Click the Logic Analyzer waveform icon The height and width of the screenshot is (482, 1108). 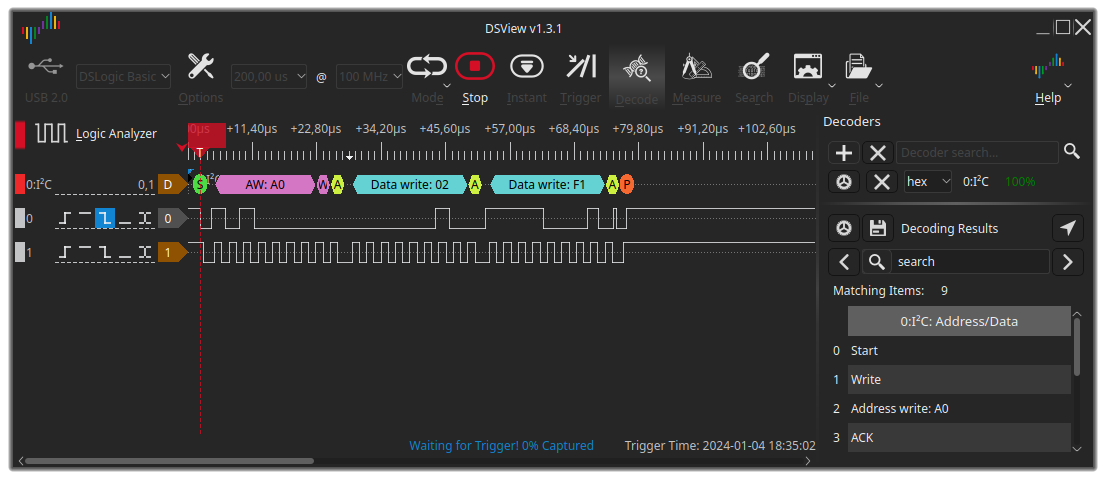52,134
